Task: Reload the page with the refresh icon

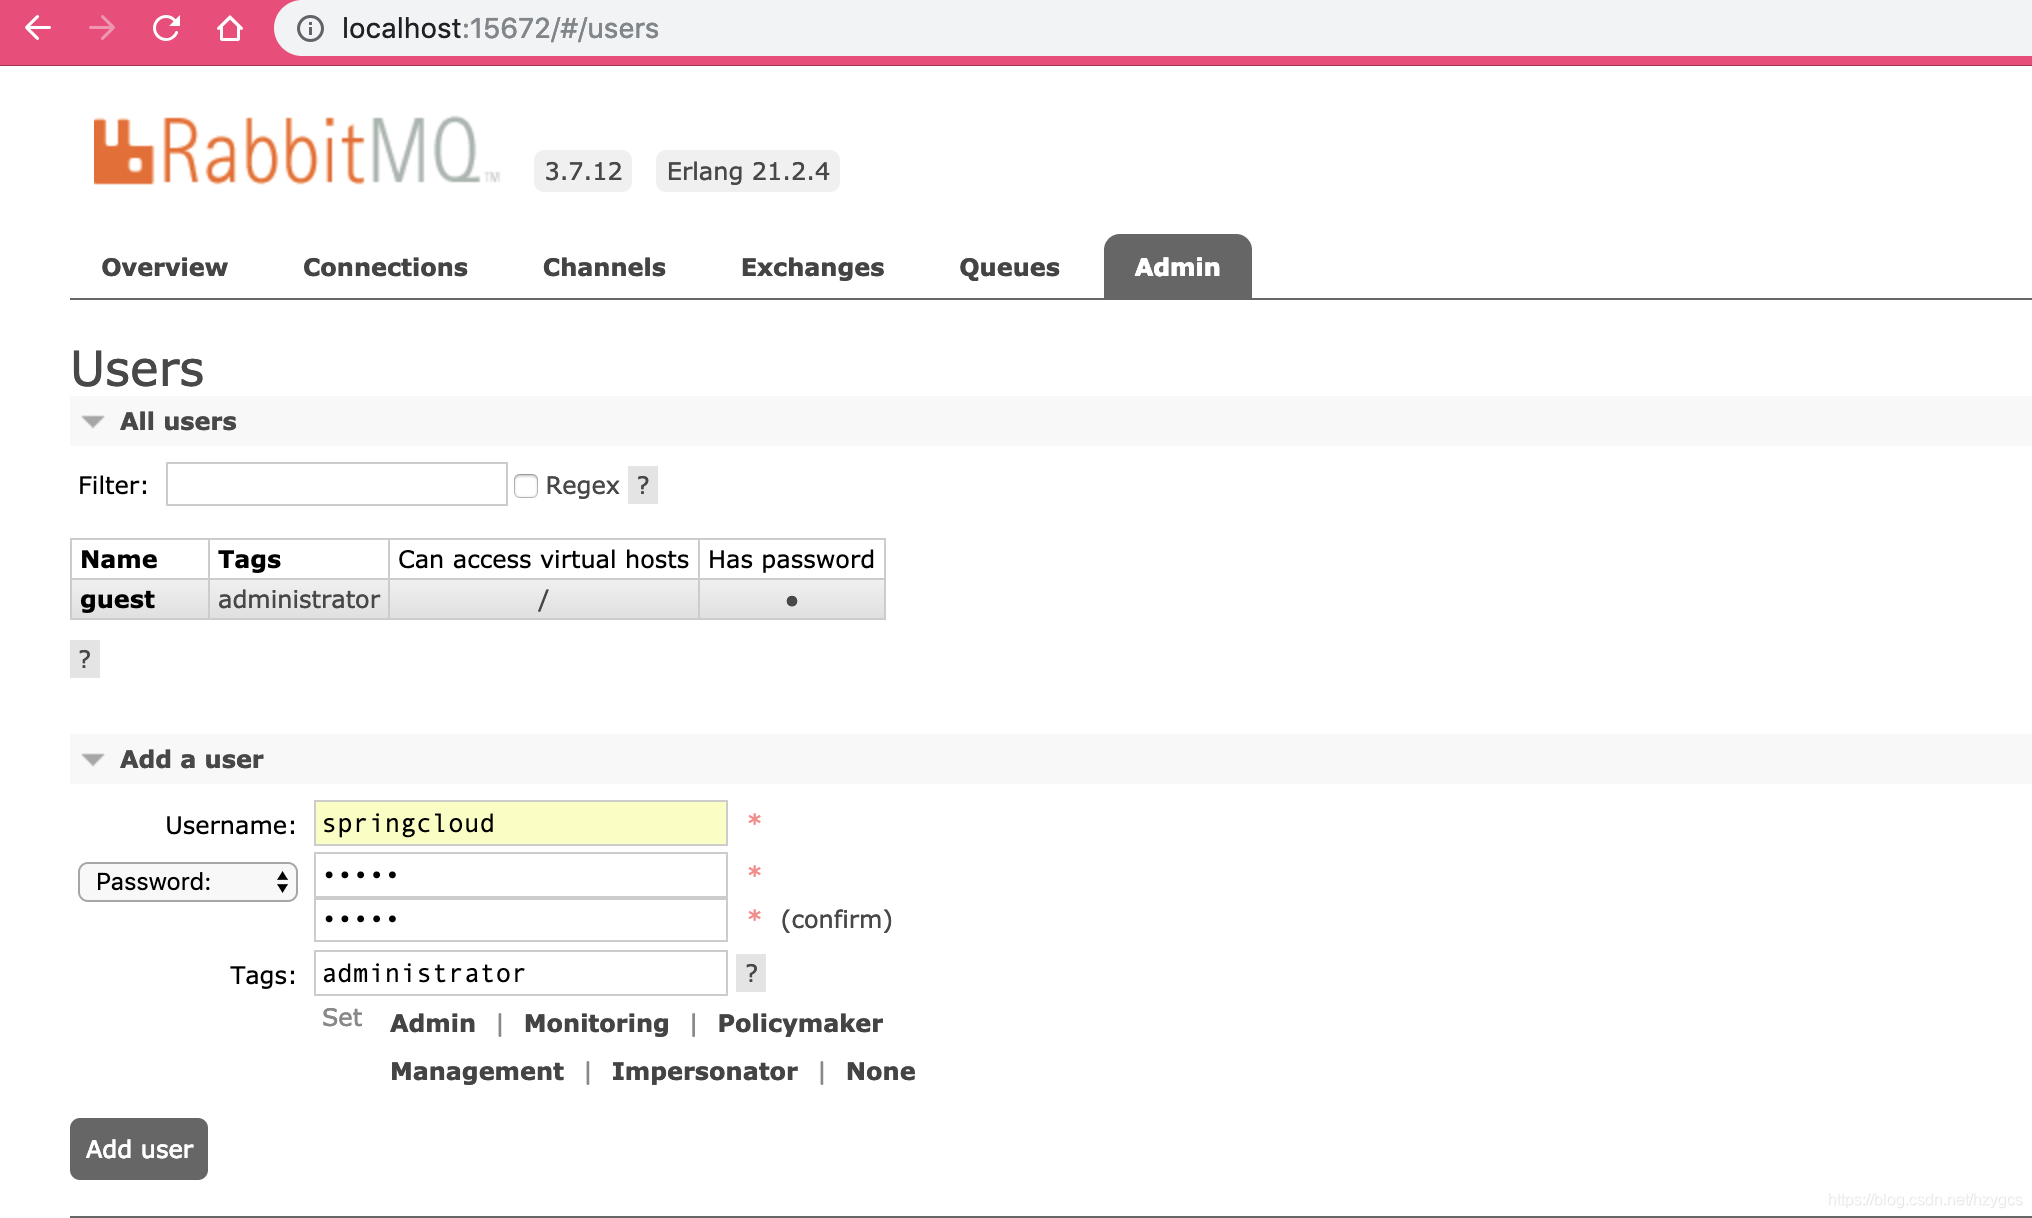Action: pyautogui.click(x=166, y=28)
